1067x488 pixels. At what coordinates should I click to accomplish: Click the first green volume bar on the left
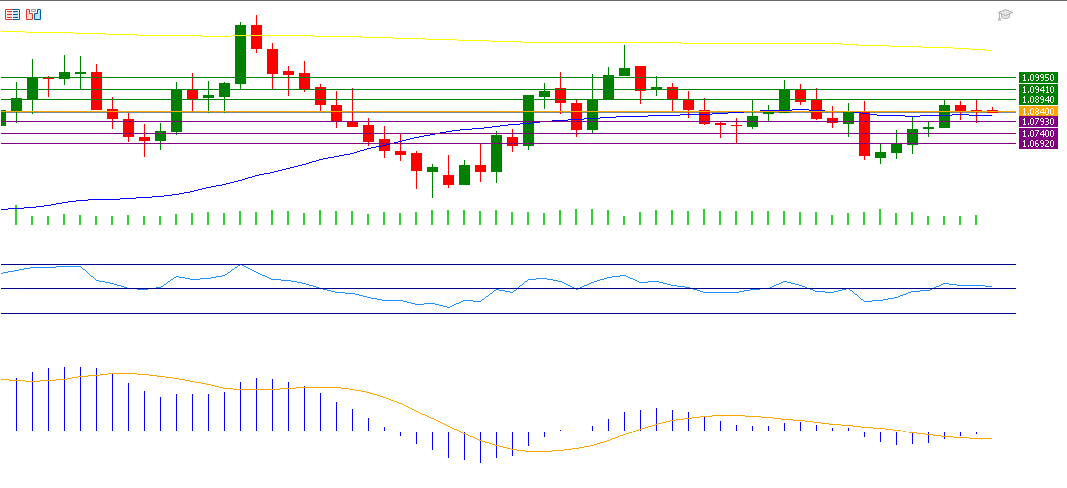[x=16, y=215]
